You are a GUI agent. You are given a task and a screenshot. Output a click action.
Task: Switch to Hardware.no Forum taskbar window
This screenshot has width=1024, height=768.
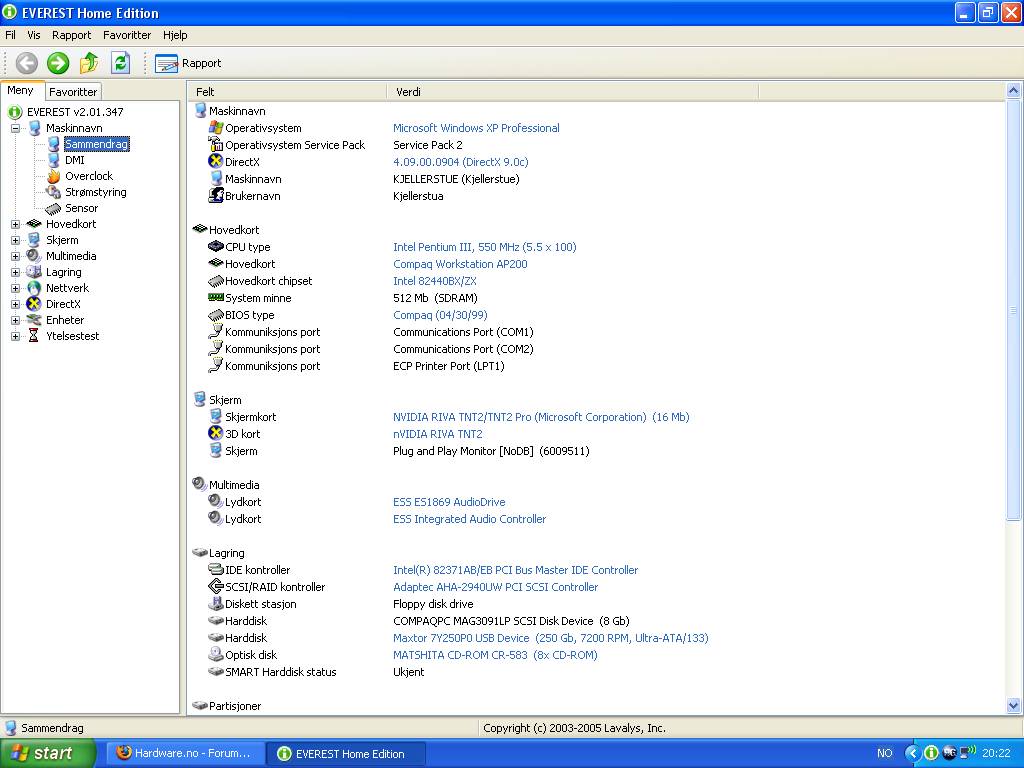coord(184,753)
